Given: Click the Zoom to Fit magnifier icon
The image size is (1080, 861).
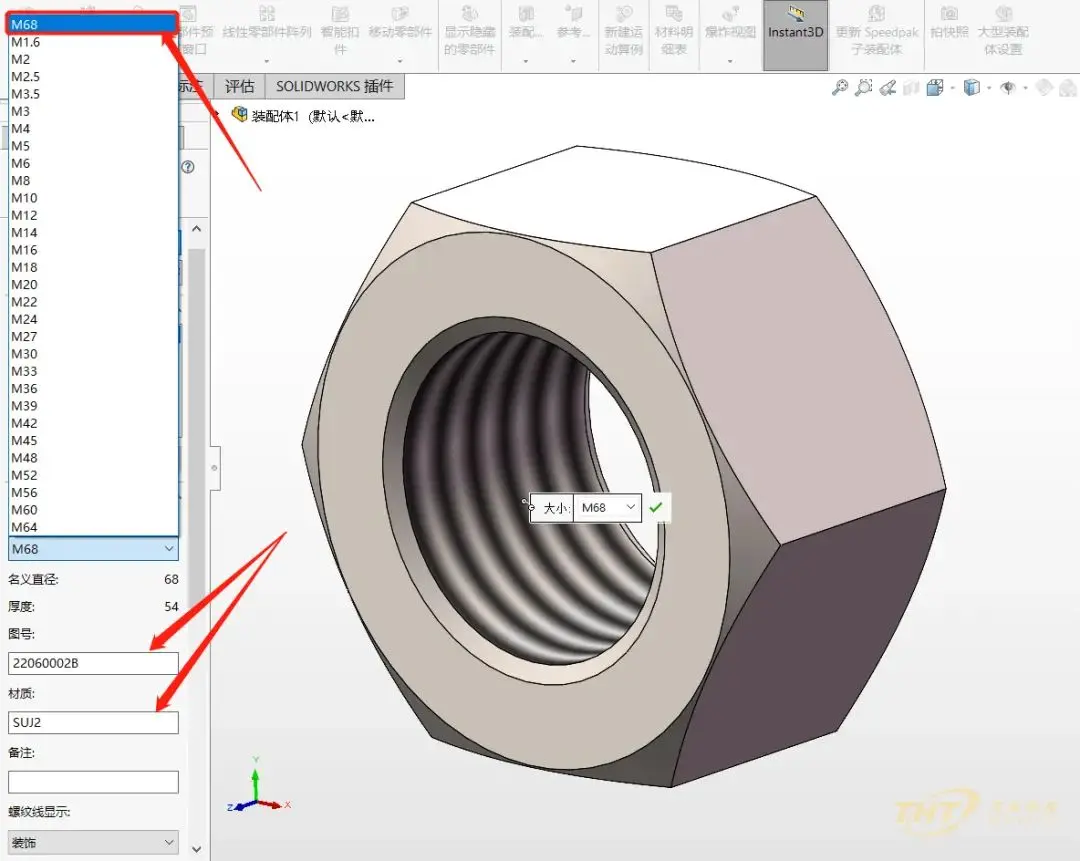Looking at the screenshot, I should (840, 87).
